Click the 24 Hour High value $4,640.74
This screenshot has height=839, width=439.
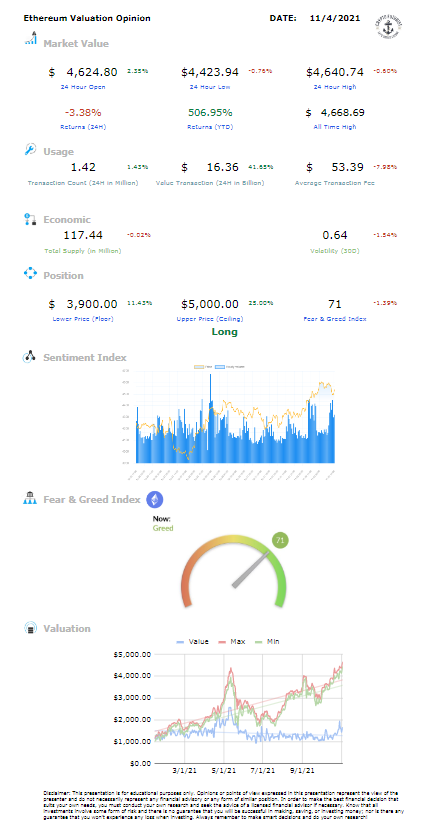click(335, 72)
